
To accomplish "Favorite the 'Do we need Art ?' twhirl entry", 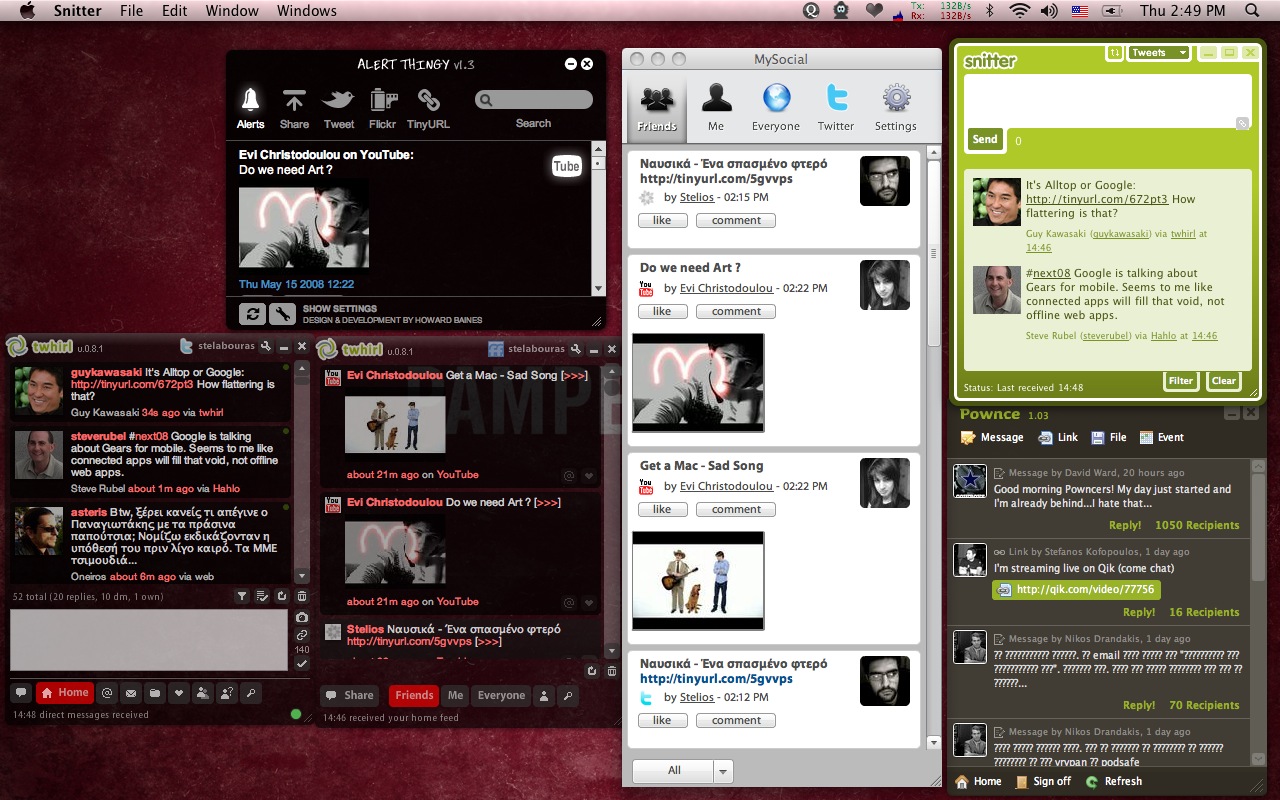I will pos(589,603).
